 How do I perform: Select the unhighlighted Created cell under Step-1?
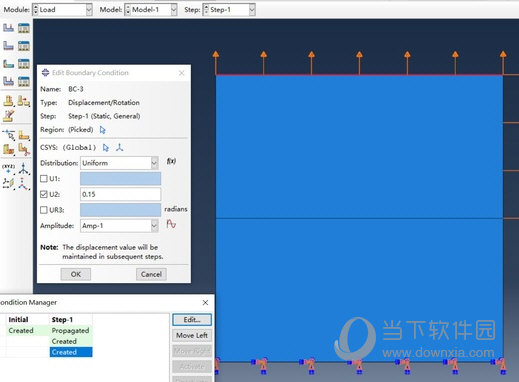coord(71,341)
